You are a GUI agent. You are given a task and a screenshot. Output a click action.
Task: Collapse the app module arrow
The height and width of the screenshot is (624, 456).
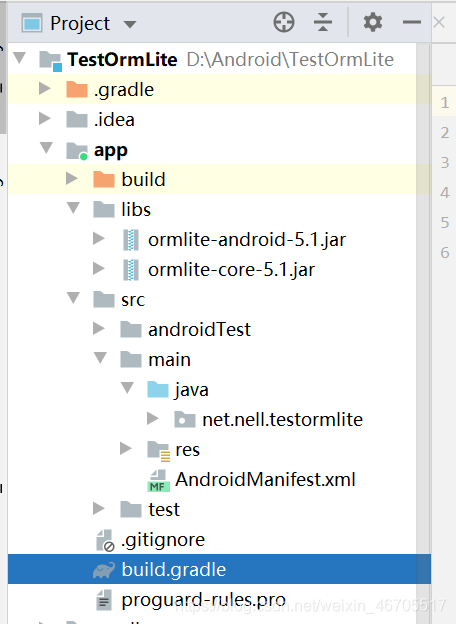coord(47,148)
